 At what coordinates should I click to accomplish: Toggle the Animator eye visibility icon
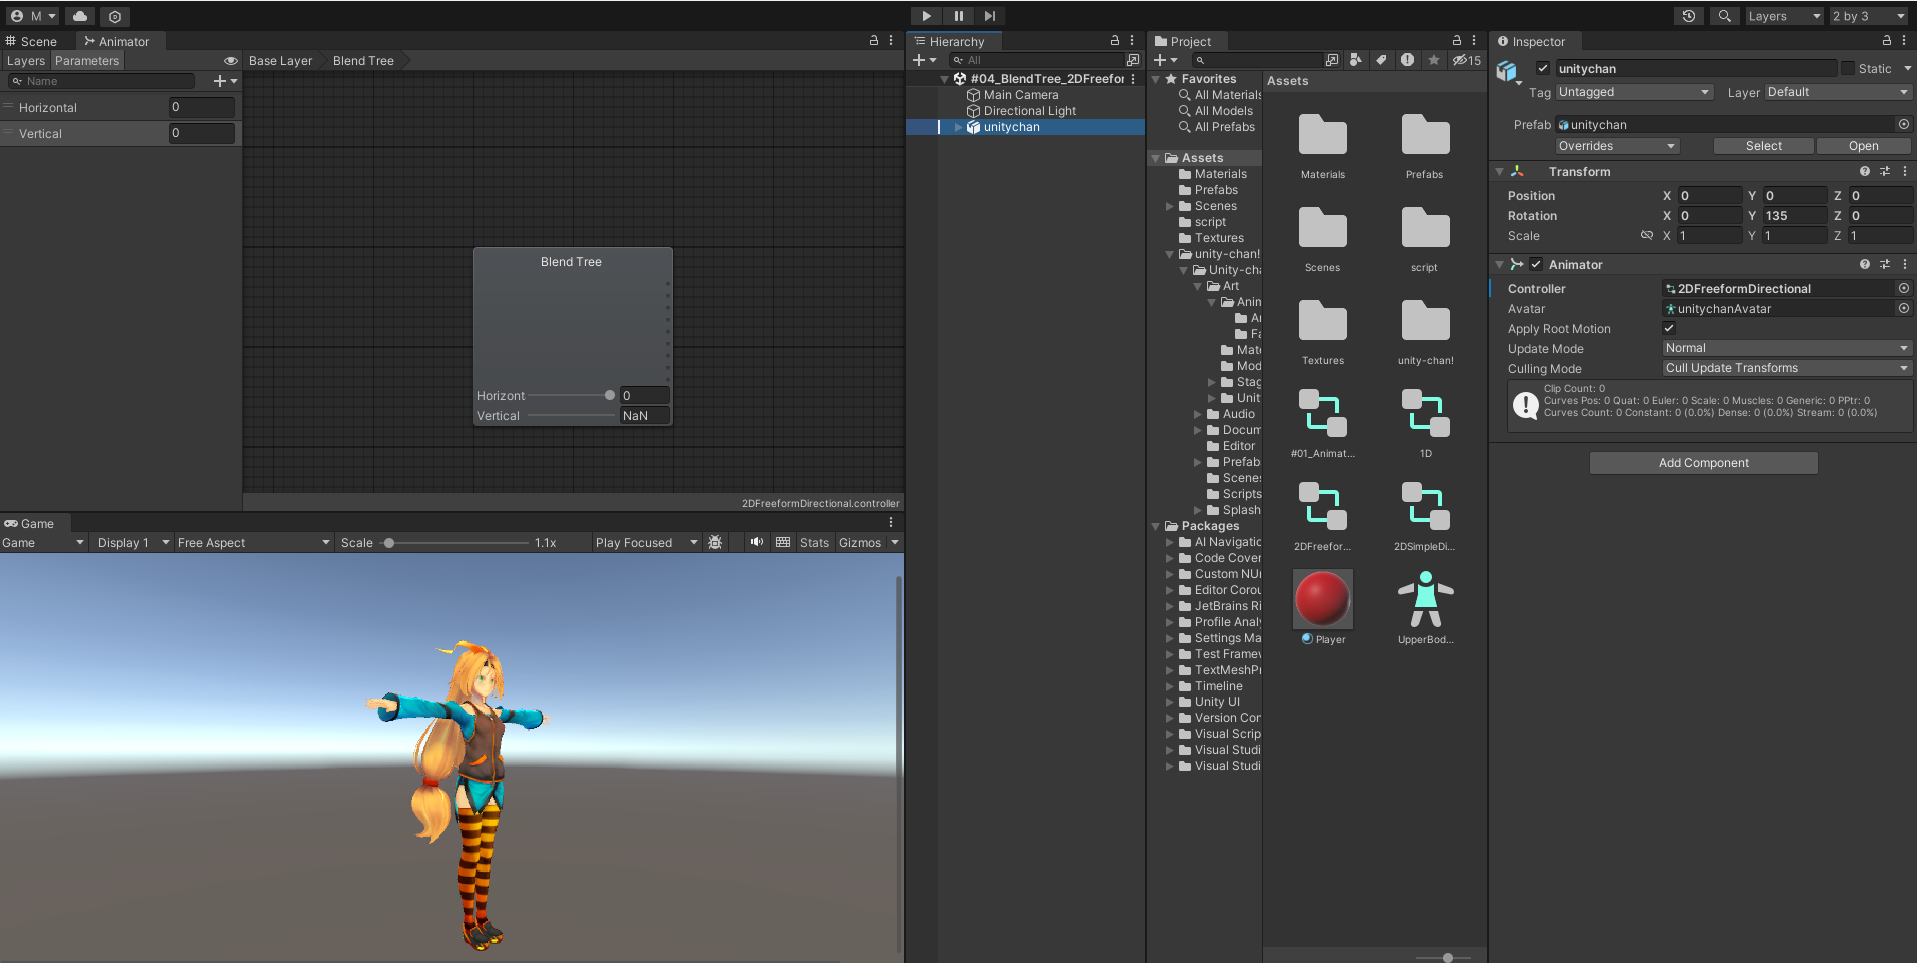point(231,61)
